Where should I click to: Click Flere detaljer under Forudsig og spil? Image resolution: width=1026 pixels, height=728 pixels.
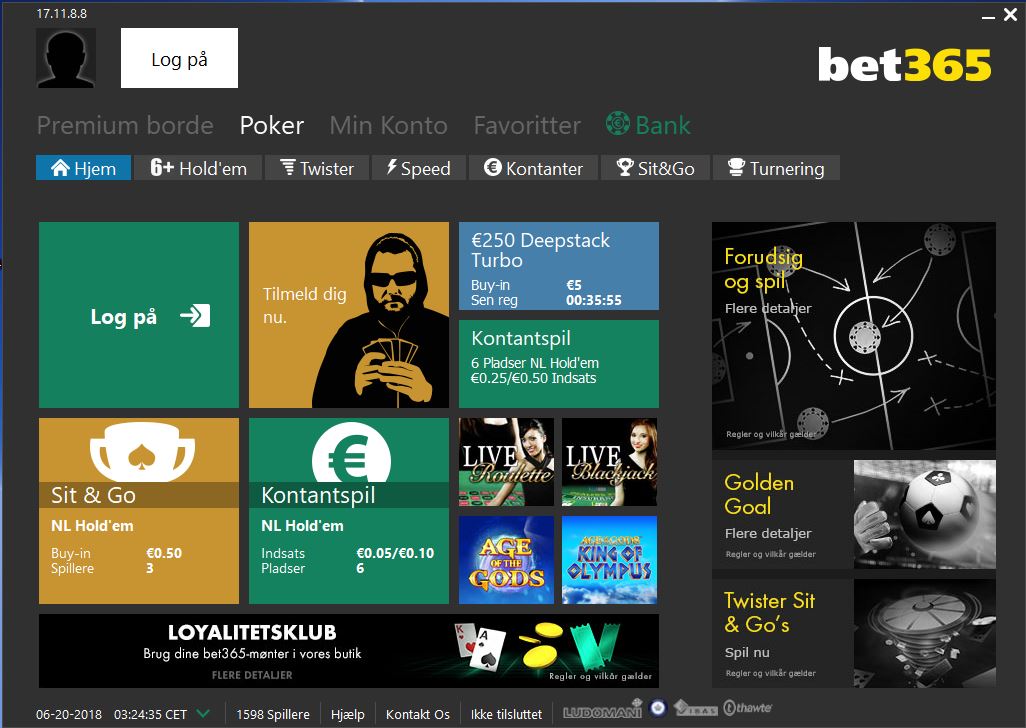(768, 308)
